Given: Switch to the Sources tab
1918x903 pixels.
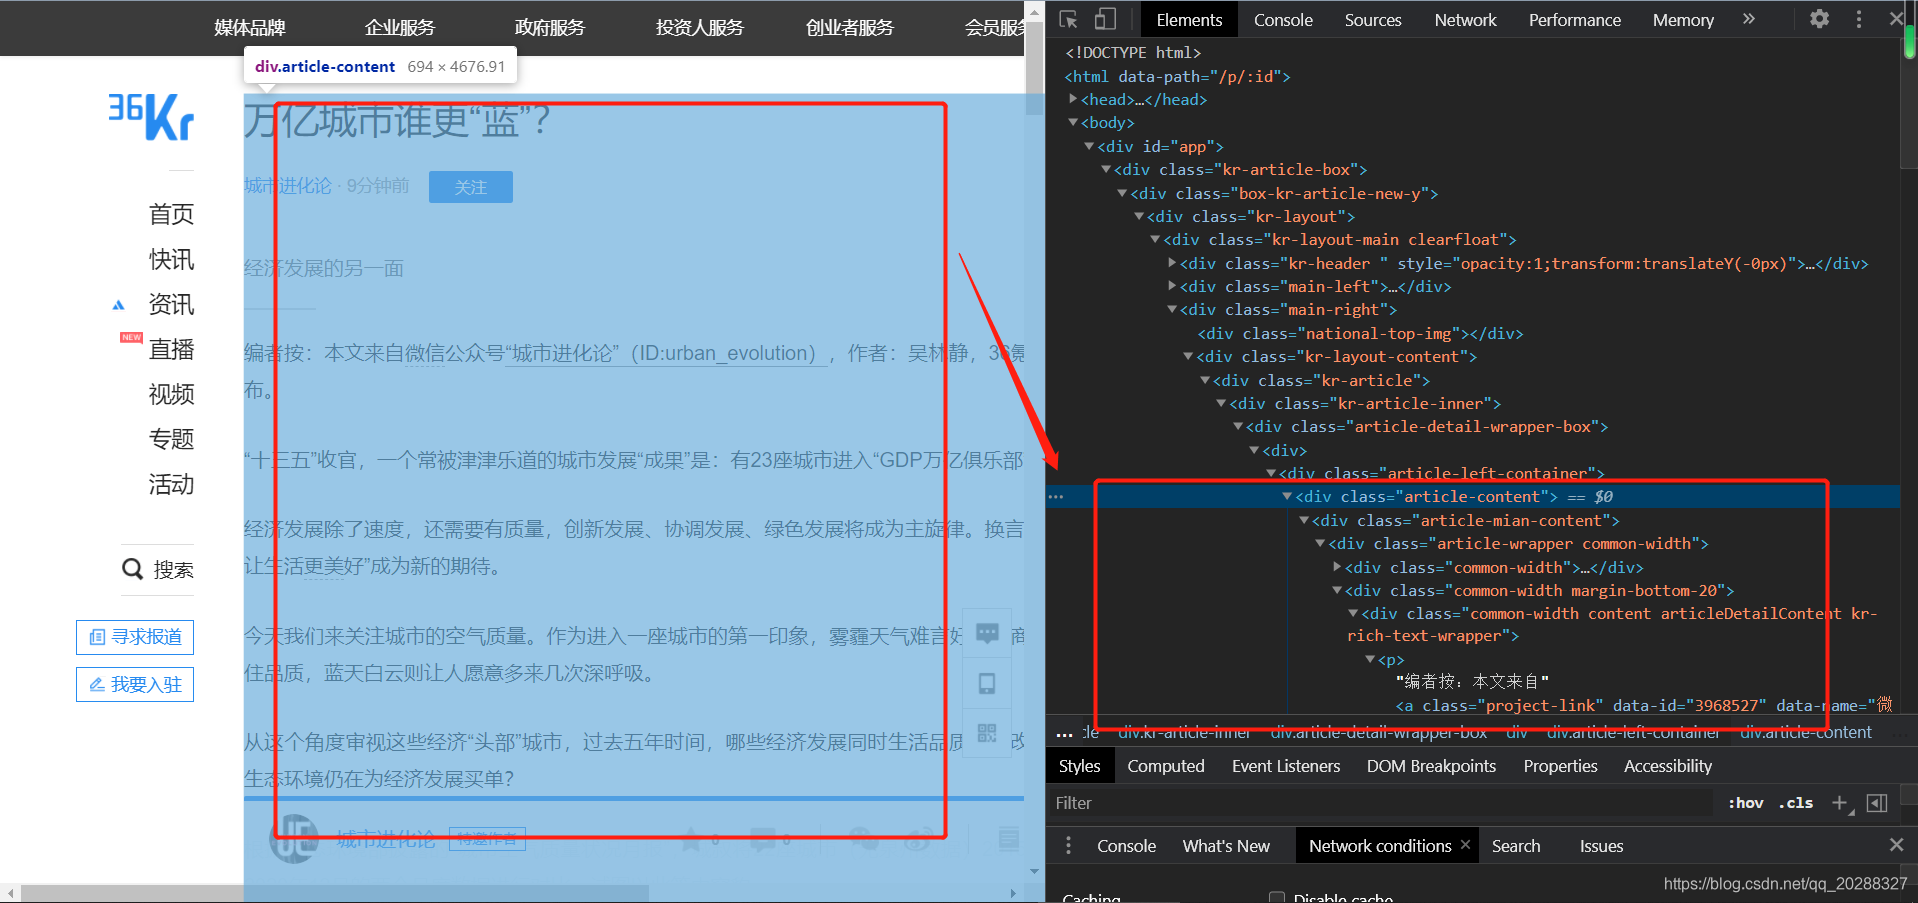Looking at the screenshot, I should pyautogui.click(x=1373, y=20).
